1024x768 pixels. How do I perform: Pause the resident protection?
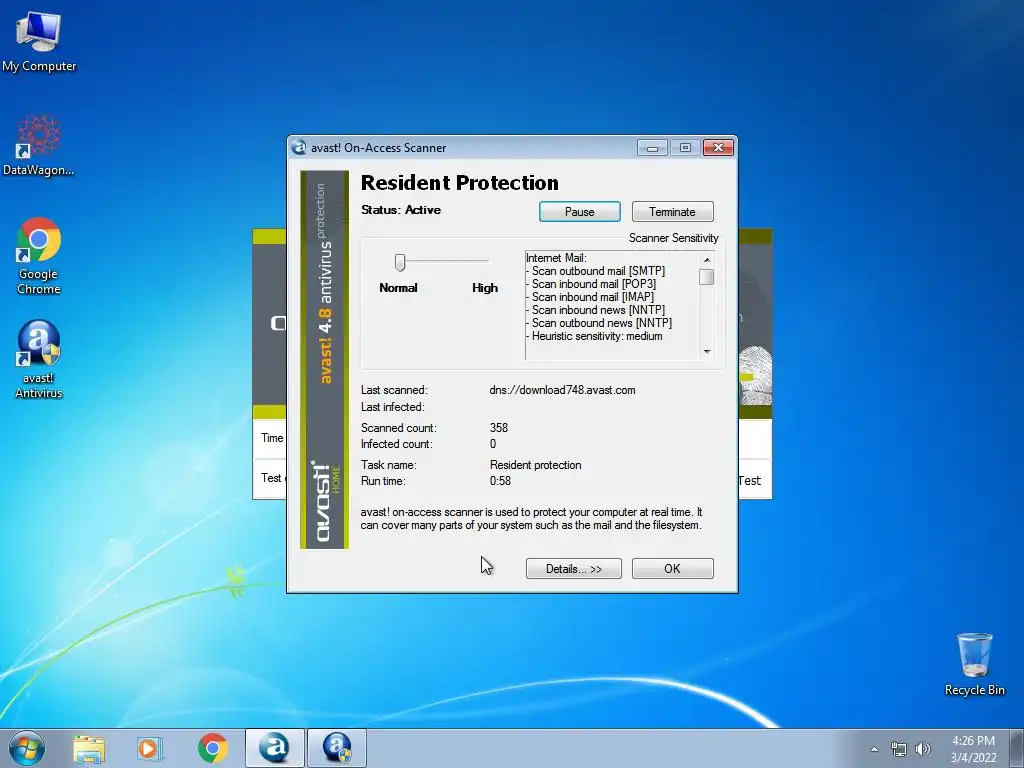580,212
